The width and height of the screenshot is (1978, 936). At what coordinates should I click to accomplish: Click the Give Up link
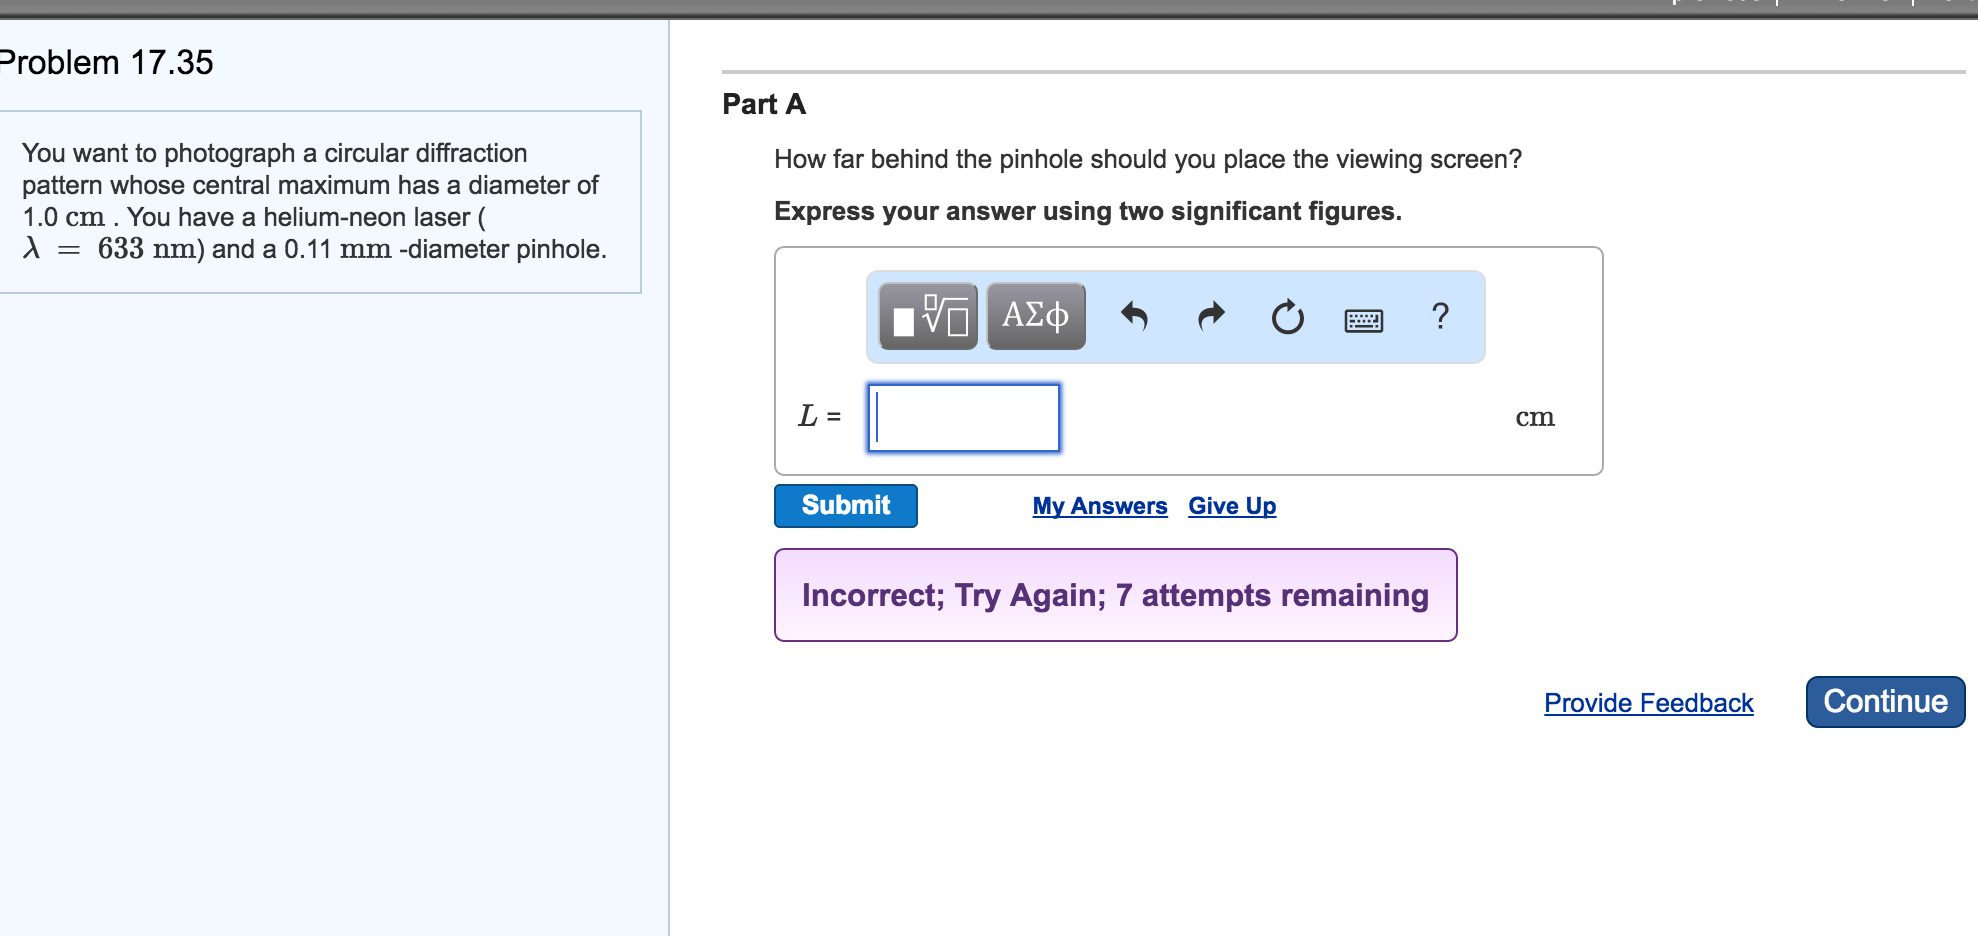[1232, 506]
